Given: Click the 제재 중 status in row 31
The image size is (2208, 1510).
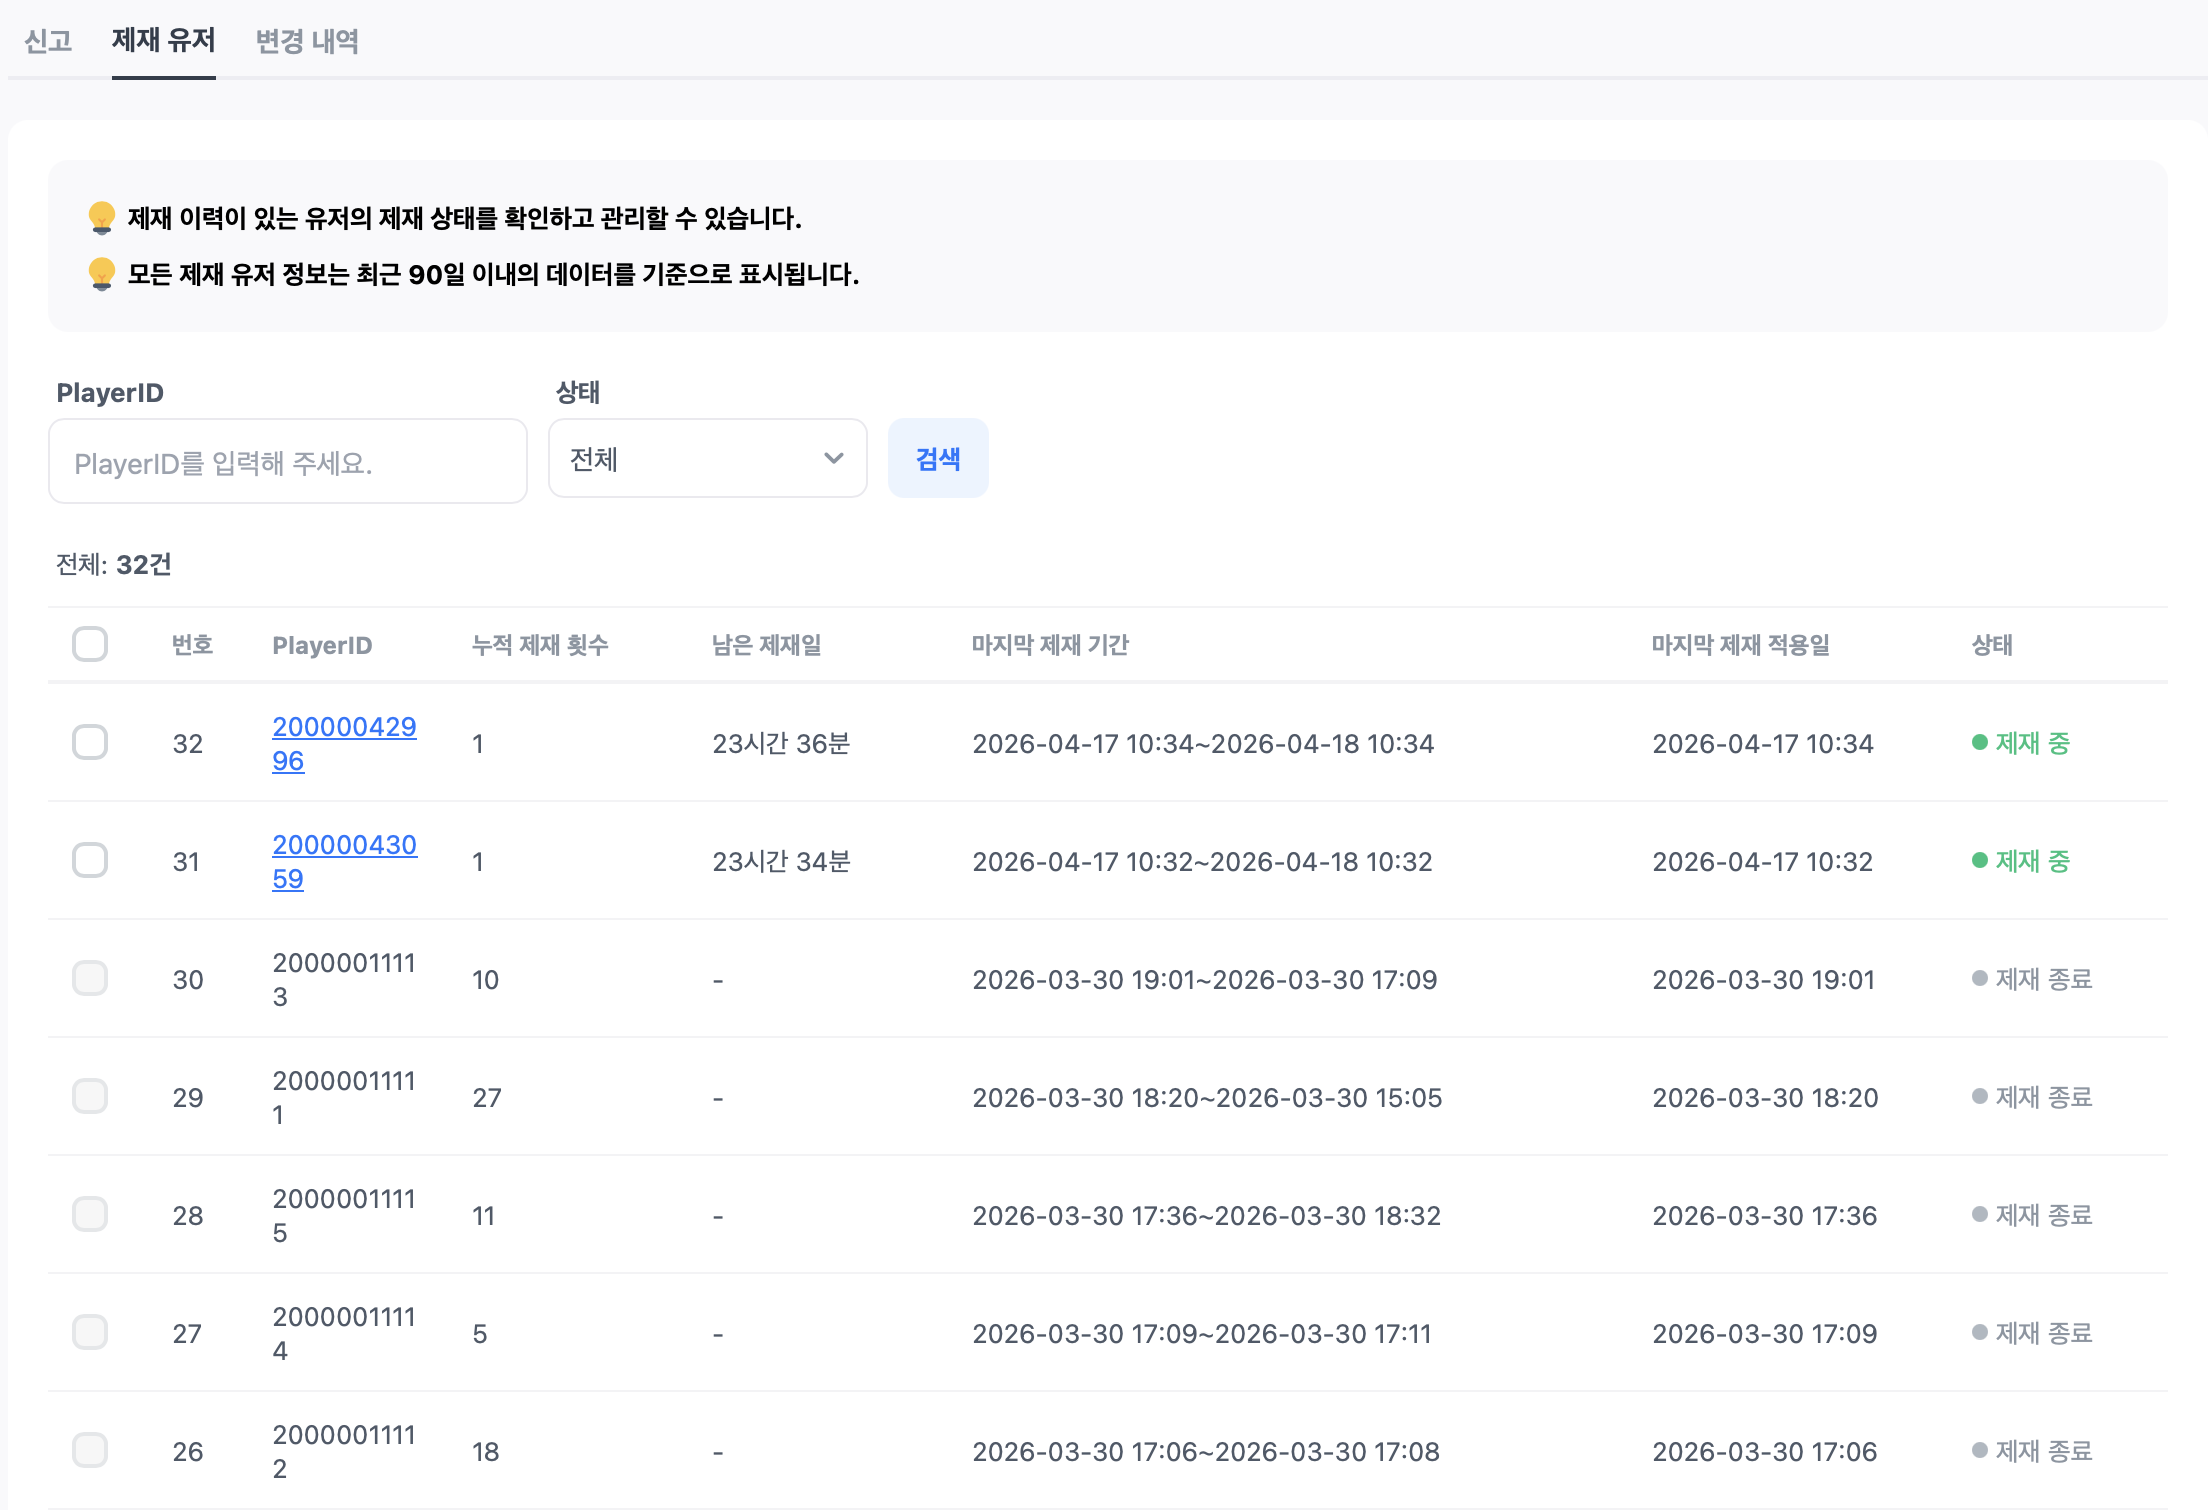Looking at the screenshot, I should pos(2031,861).
